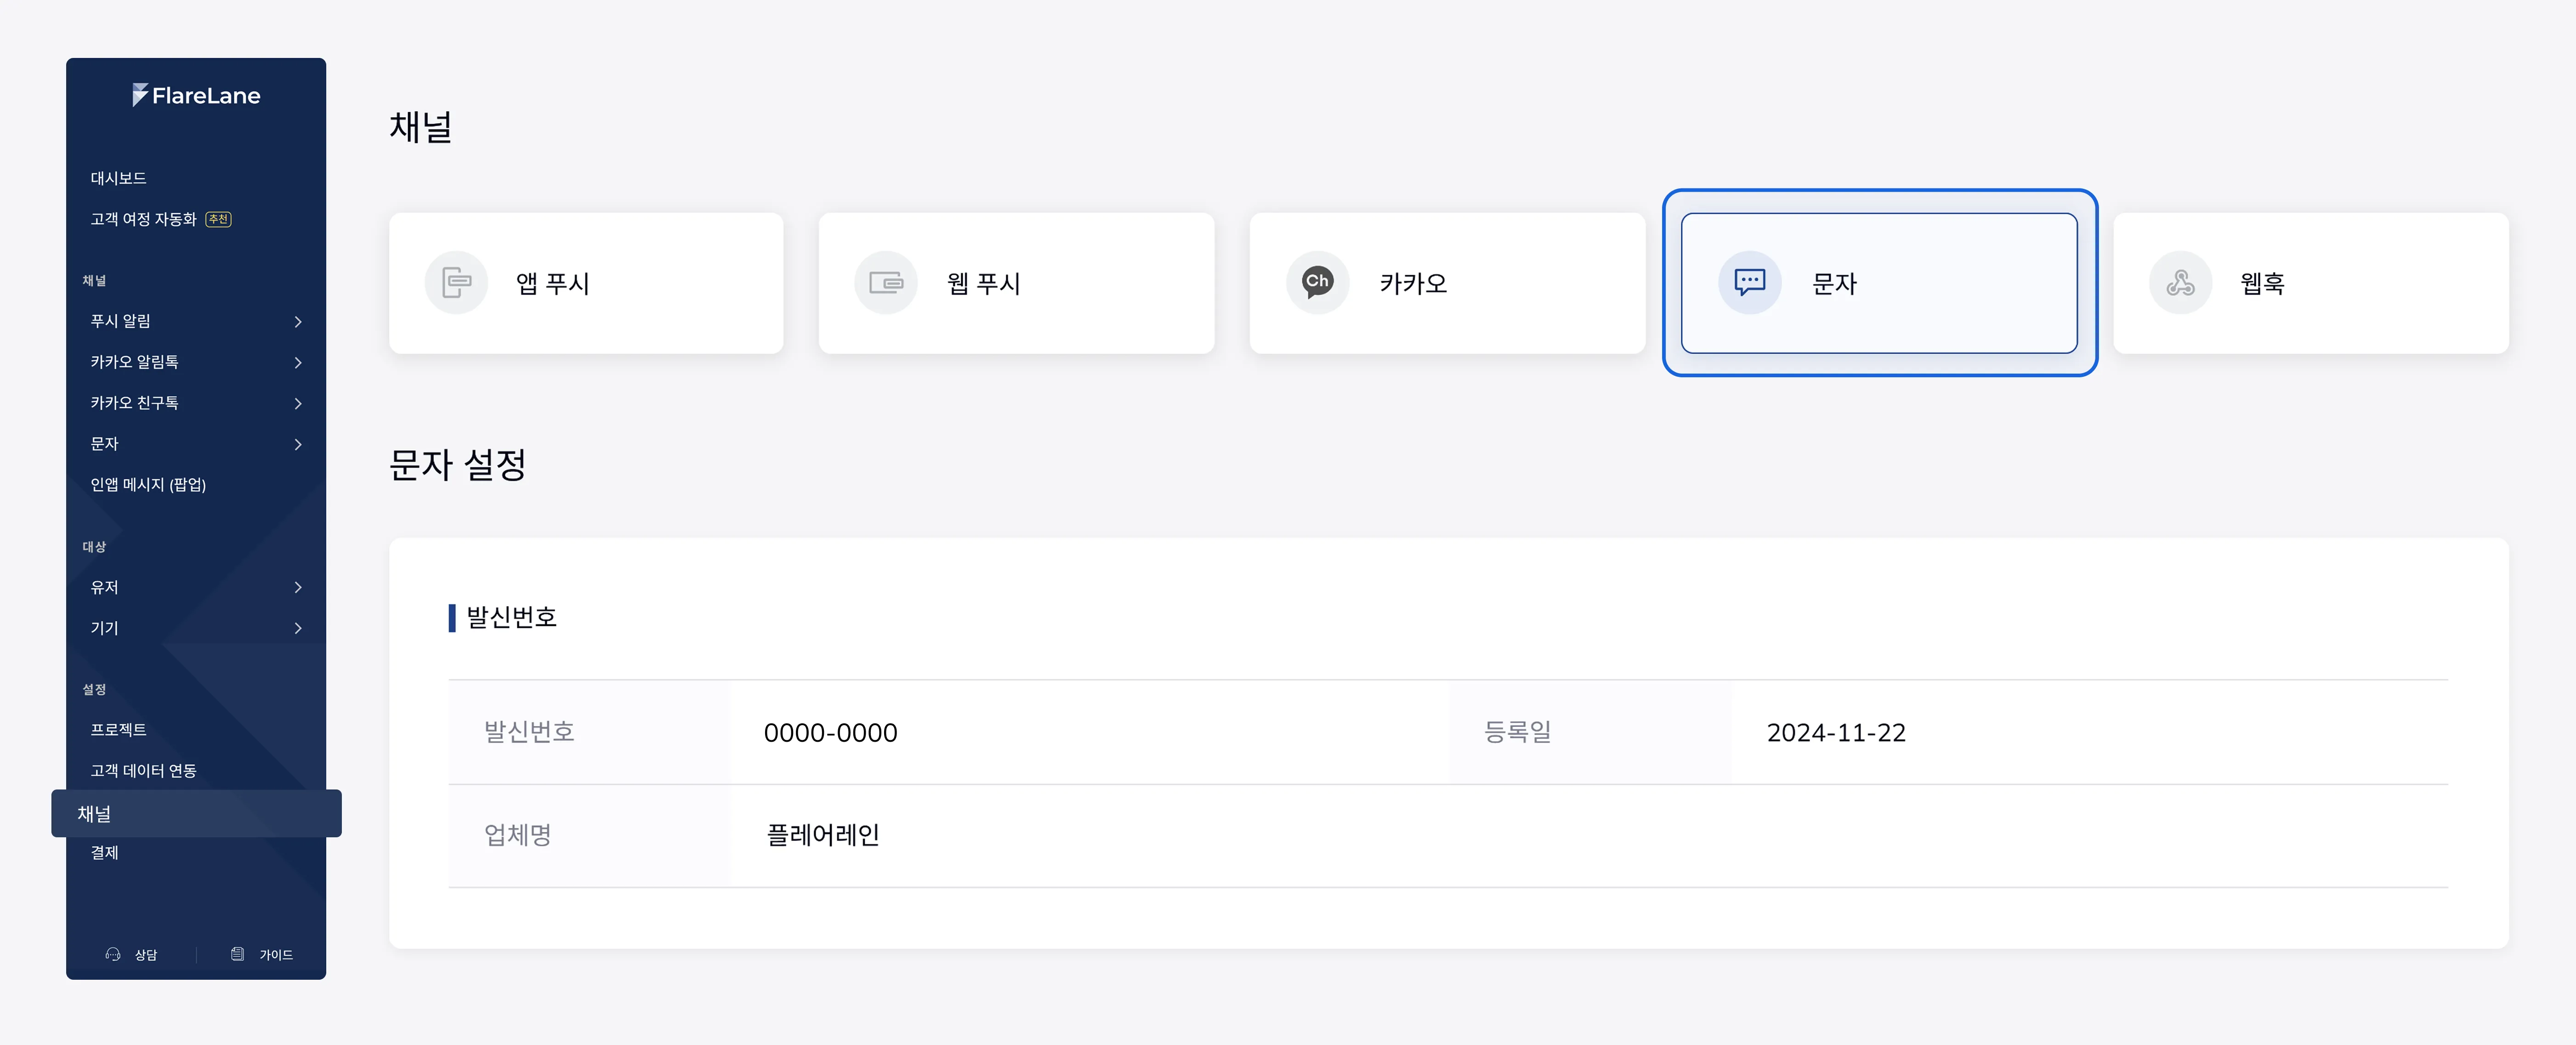The height and width of the screenshot is (1045, 2576).
Task: Open 프로젝트 settings in sidebar
Action: pos(118,730)
